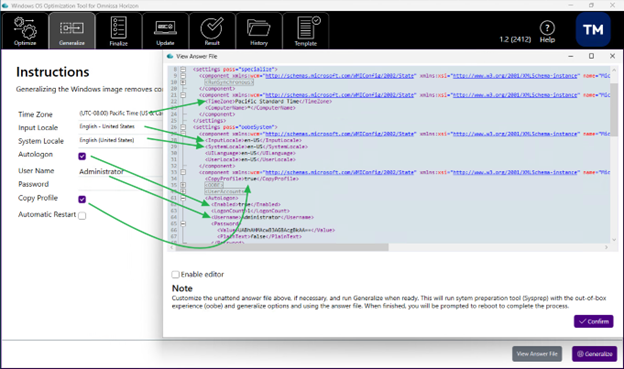Screen dimensions: 624x369
Task: Open the Time Zone dropdown
Action: click(121, 113)
